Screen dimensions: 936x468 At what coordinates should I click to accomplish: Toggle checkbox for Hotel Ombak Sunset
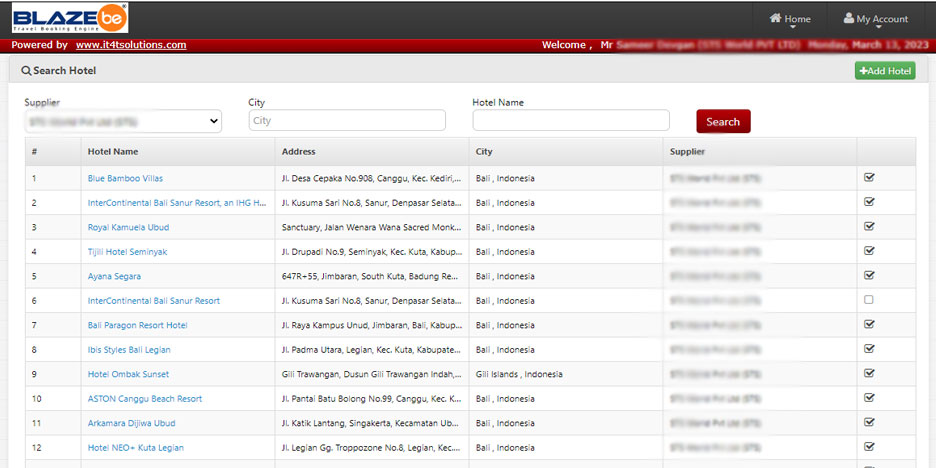pyautogui.click(x=868, y=373)
